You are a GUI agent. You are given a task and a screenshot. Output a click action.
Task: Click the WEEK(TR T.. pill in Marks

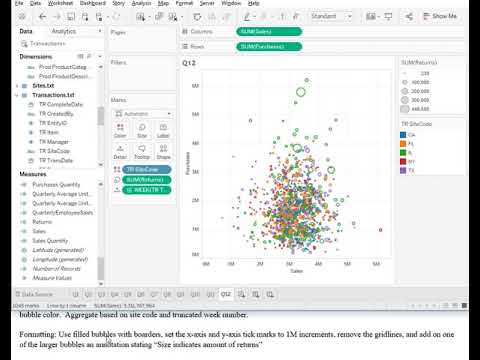point(147,190)
